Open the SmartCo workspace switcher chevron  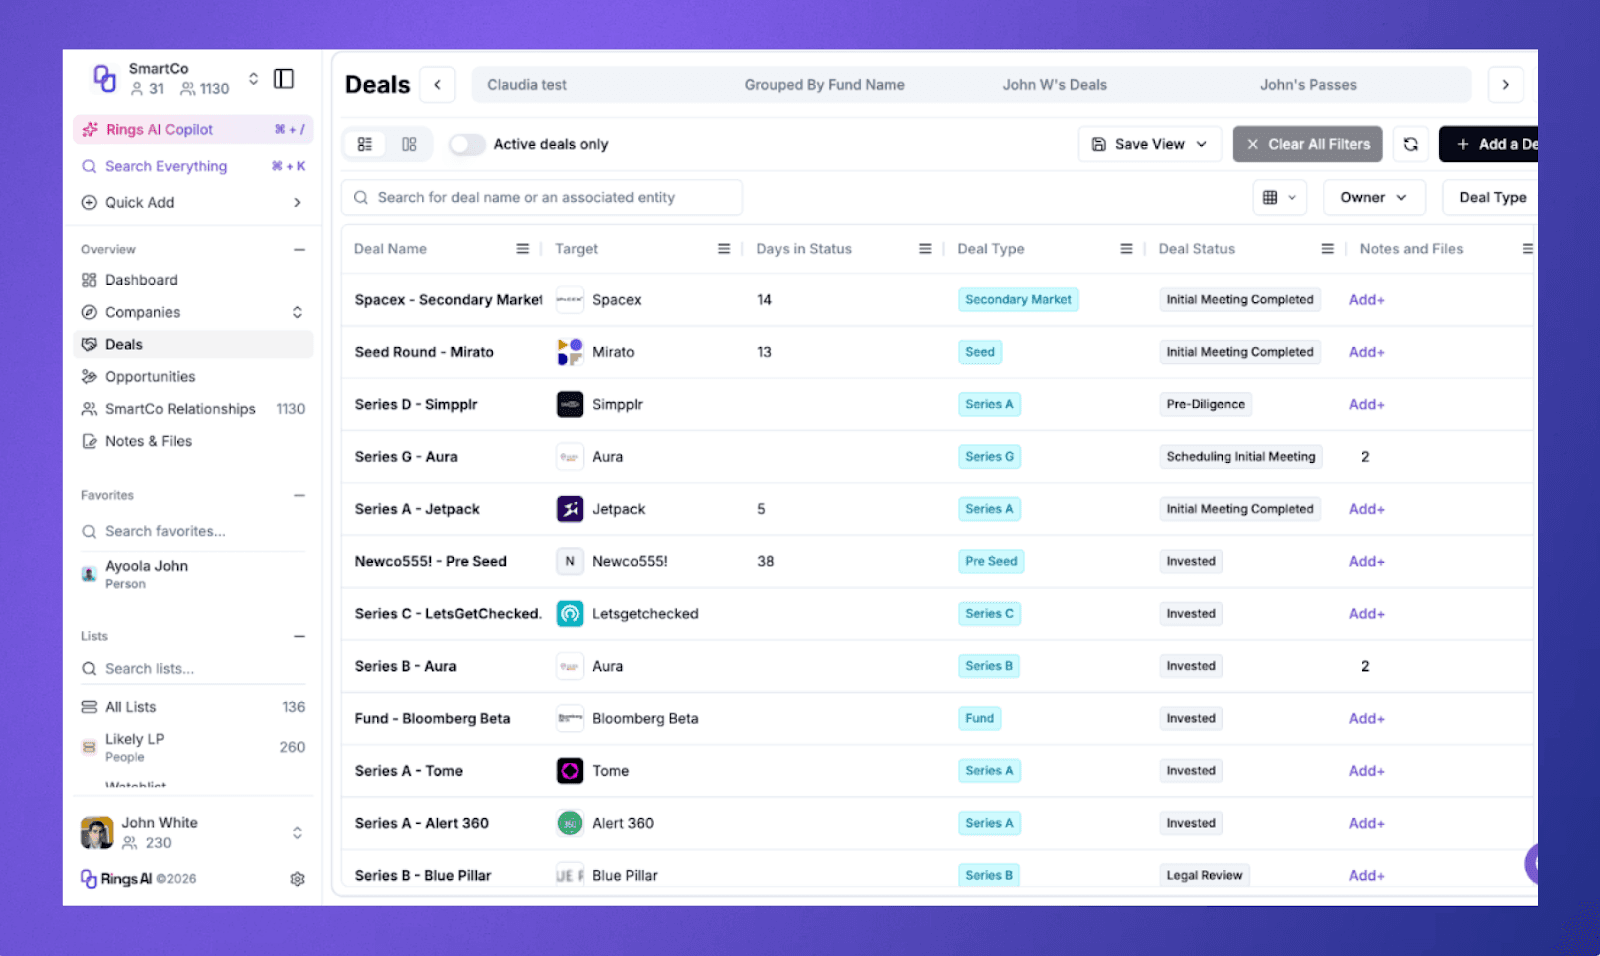pos(253,78)
